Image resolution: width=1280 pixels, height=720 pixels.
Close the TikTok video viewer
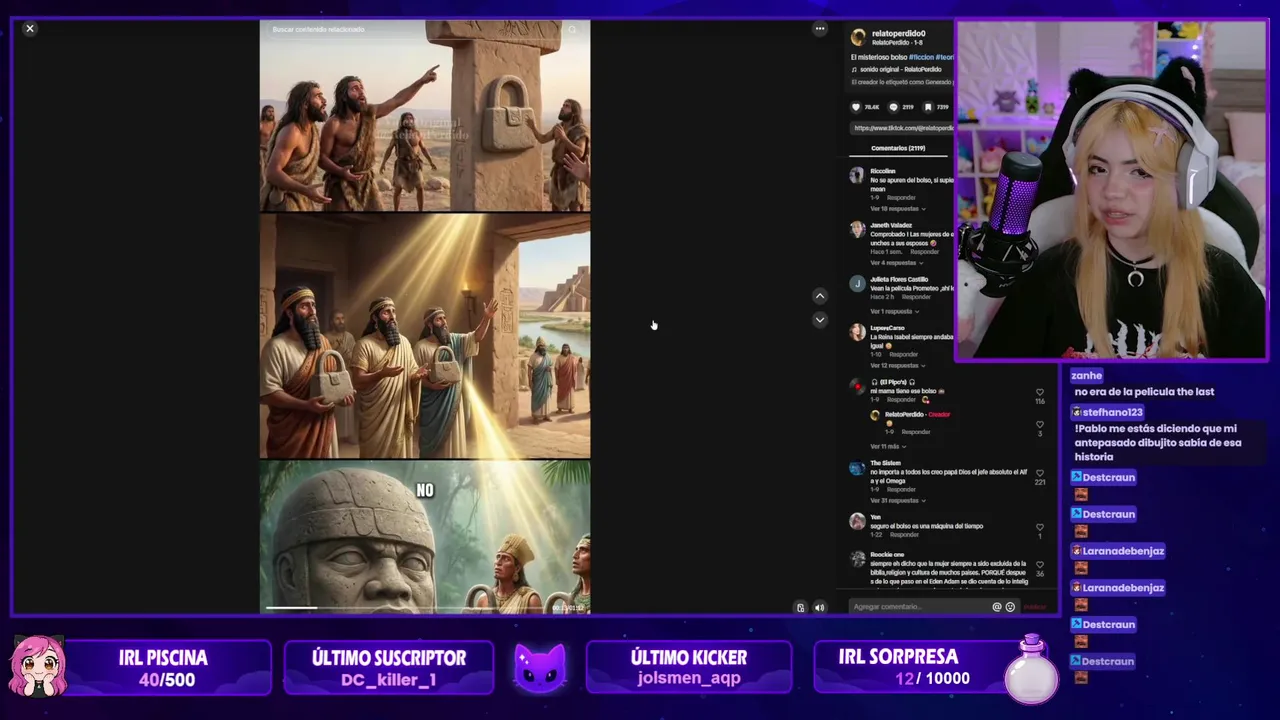30,29
